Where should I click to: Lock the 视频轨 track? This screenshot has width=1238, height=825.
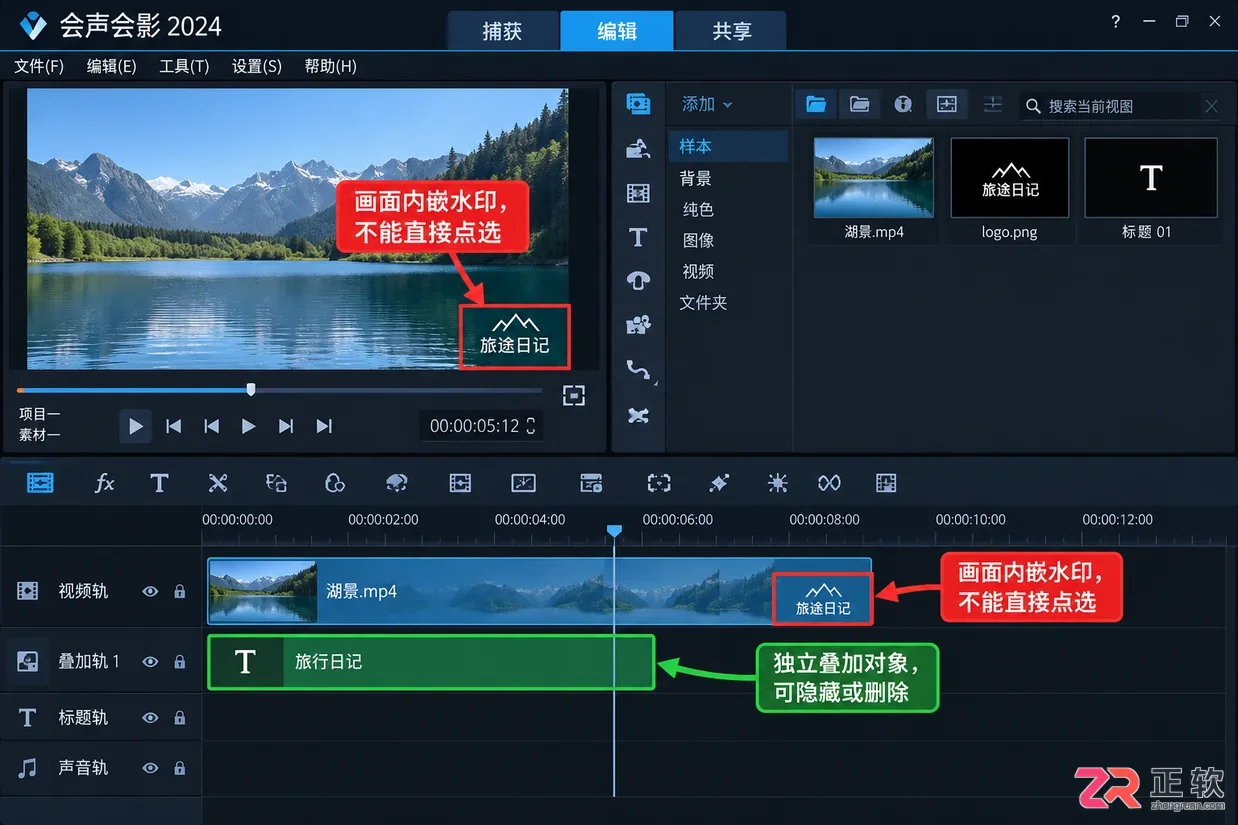point(180,591)
